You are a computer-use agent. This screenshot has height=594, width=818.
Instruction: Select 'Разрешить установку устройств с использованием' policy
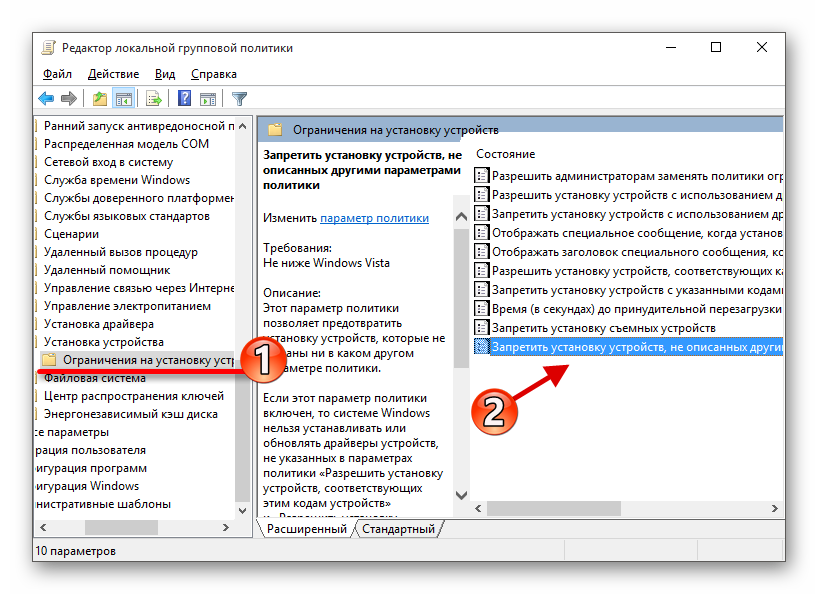tap(628, 195)
